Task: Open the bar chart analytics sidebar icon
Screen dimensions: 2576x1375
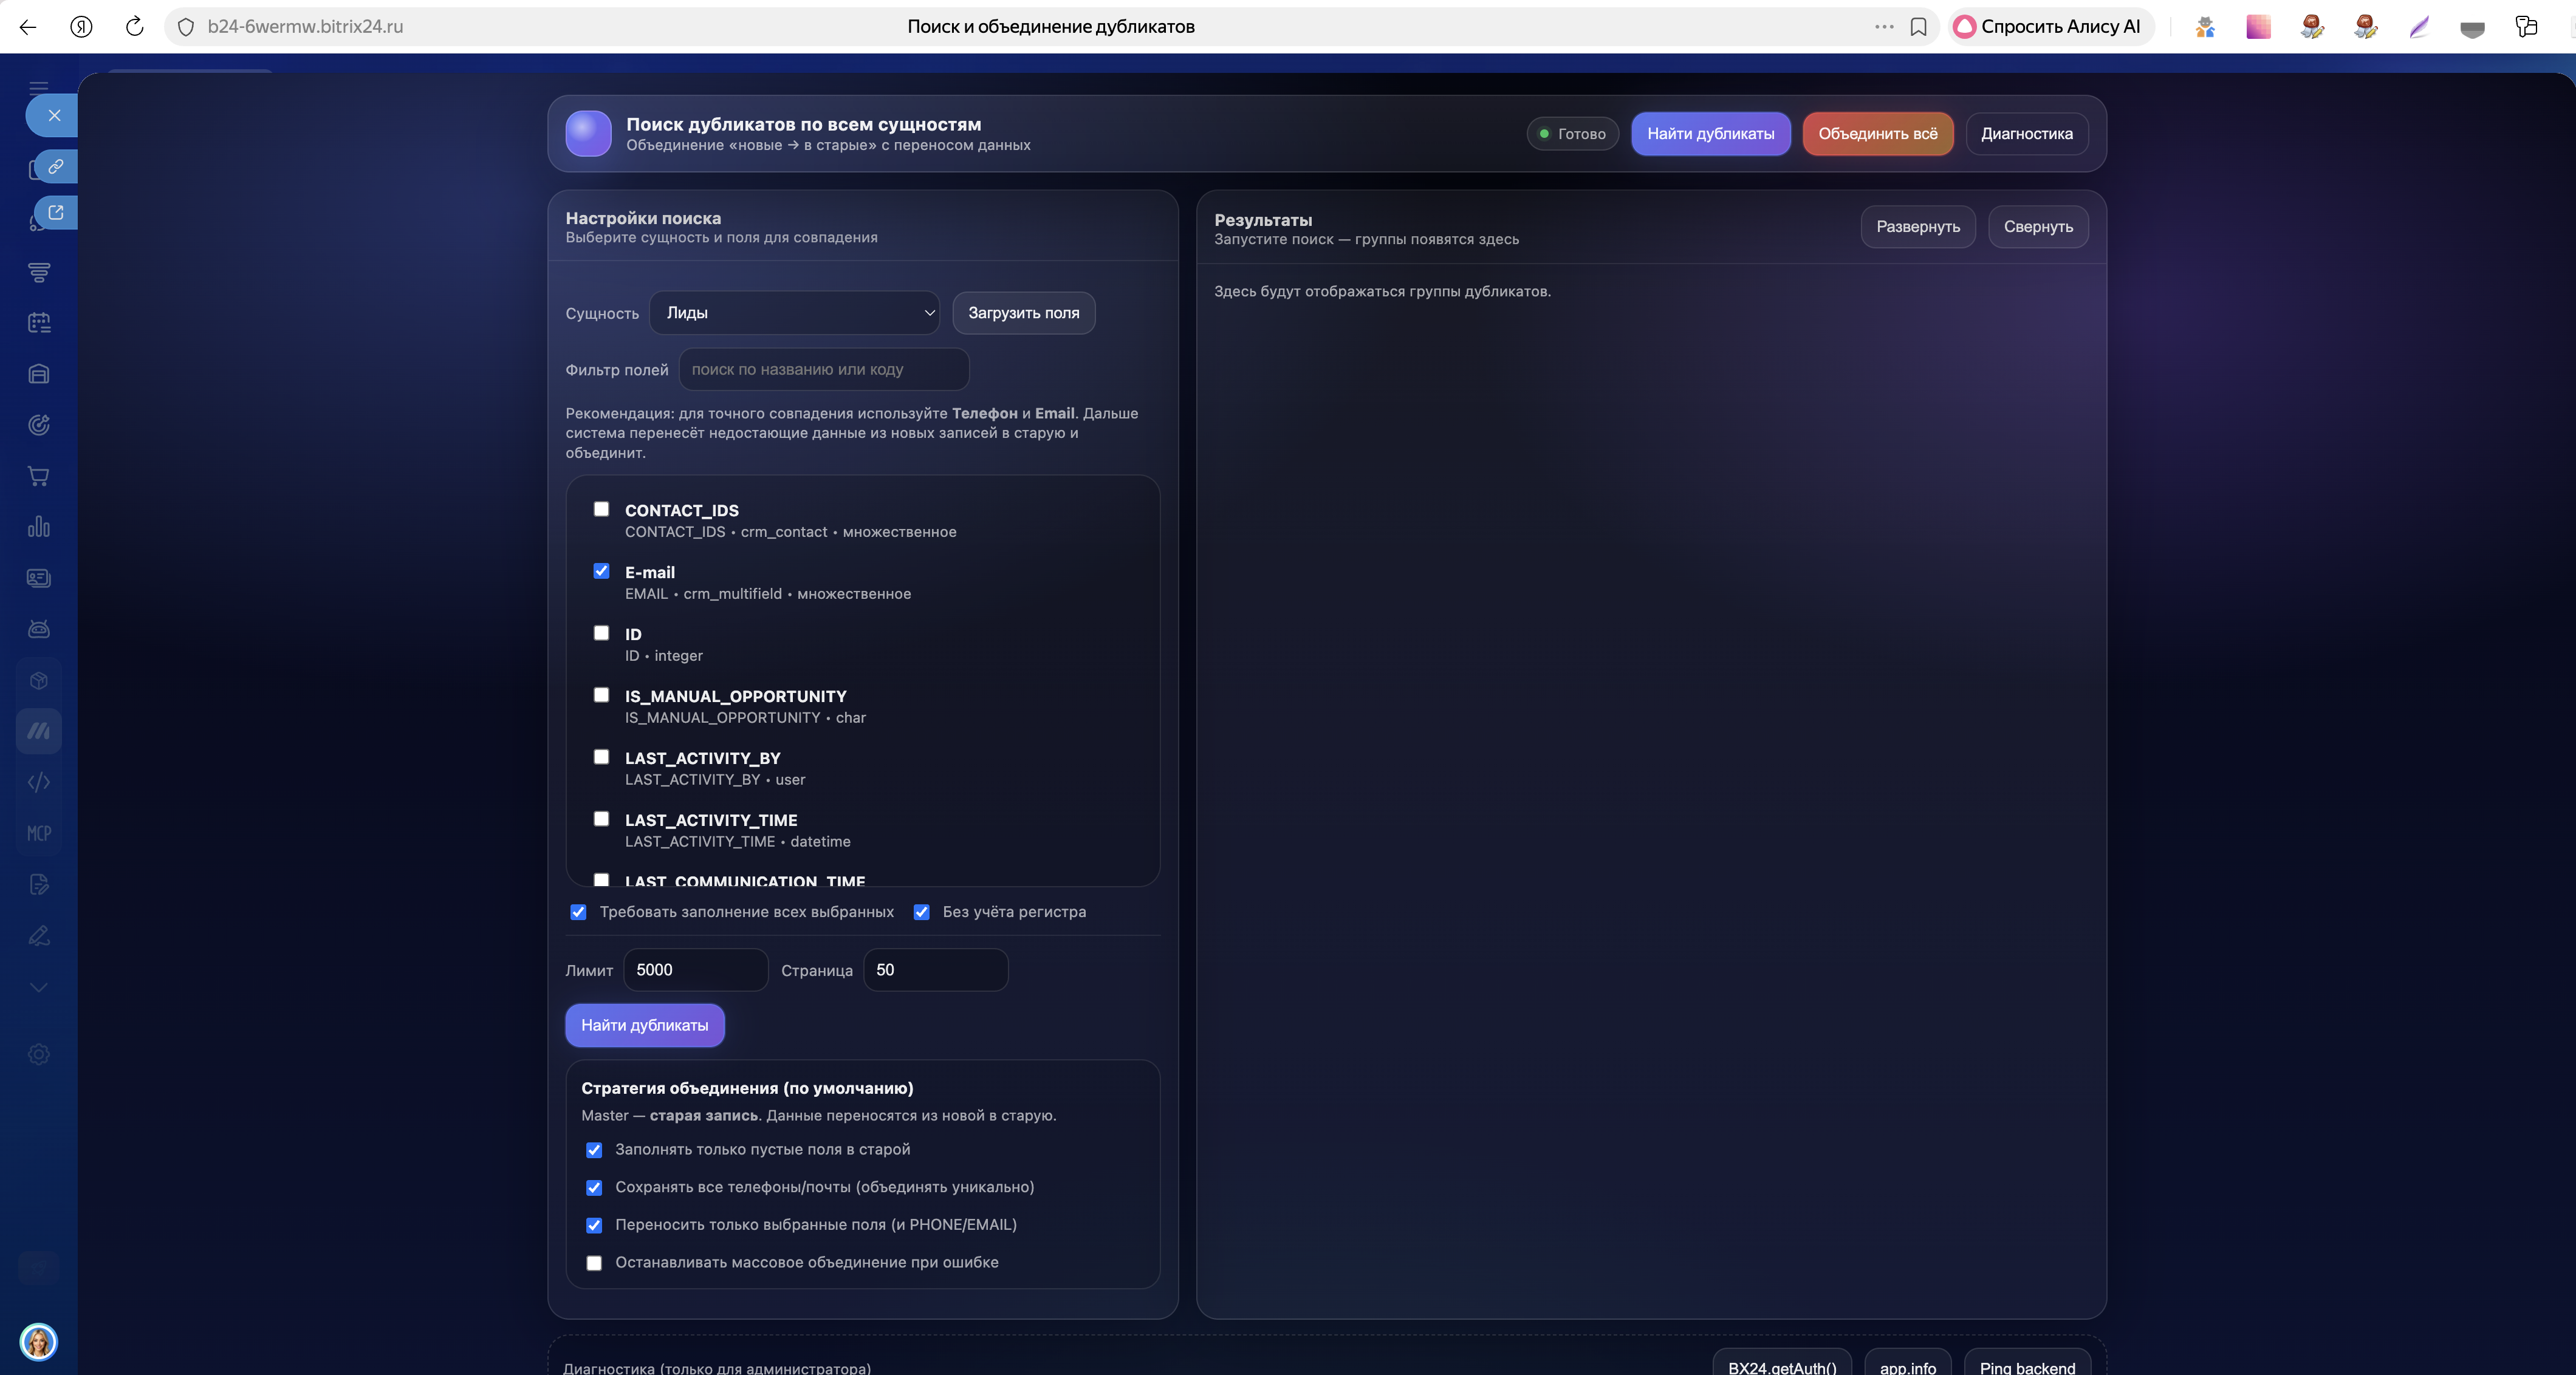Action: tap(39, 527)
